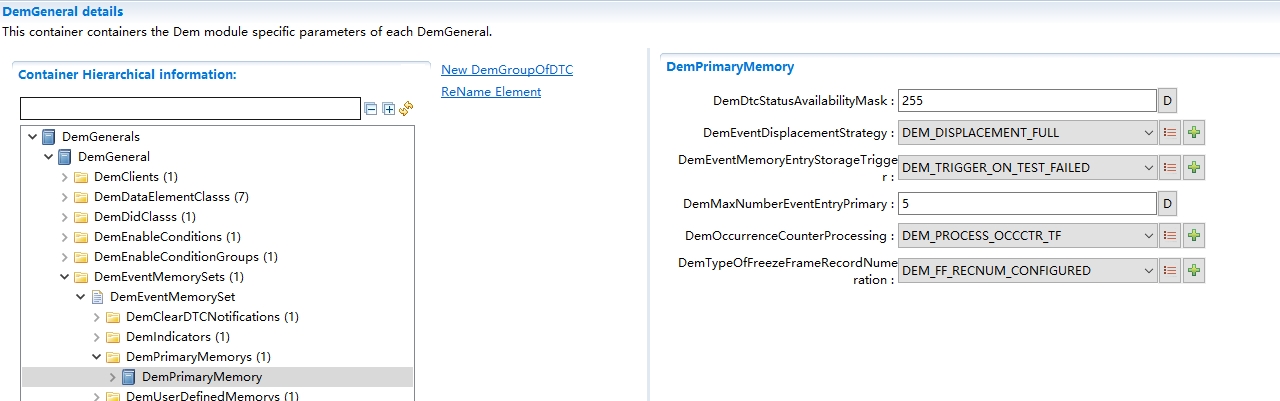Image resolution: width=1280 pixels, height=401 pixels.
Task: Click list icon beside DemEventMemoryEntryStorageTrigger
Action: coord(1170,168)
